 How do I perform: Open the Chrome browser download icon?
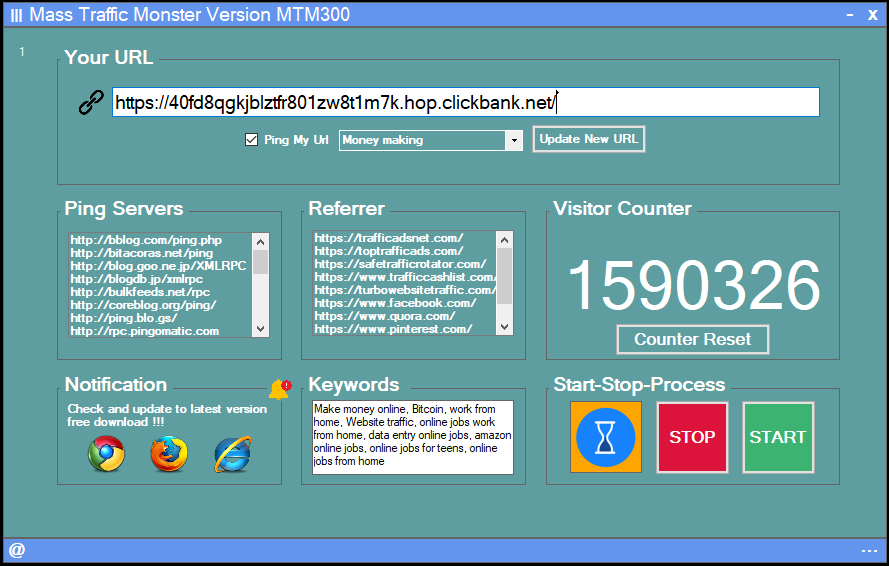pos(106,453)
